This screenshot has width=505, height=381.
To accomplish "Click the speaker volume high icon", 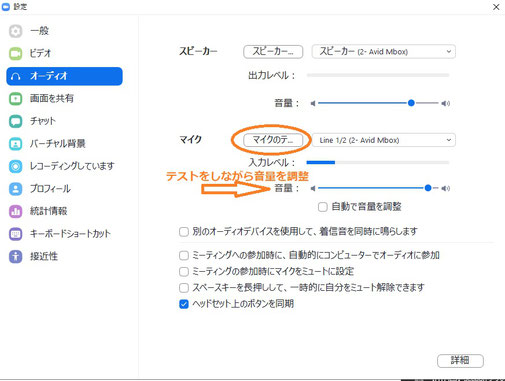I will coord(446,103).
